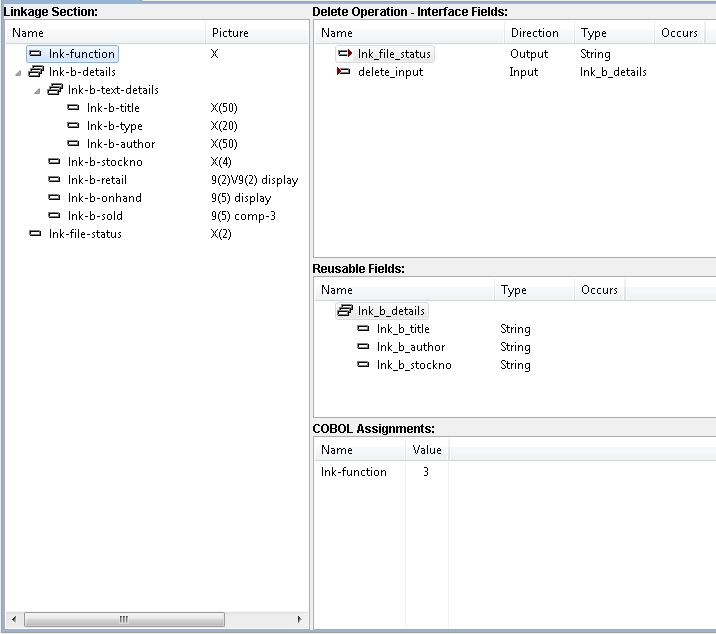Collapse the lnk-b-details tree node
This screenshot has width=716, height=634.
19,72
